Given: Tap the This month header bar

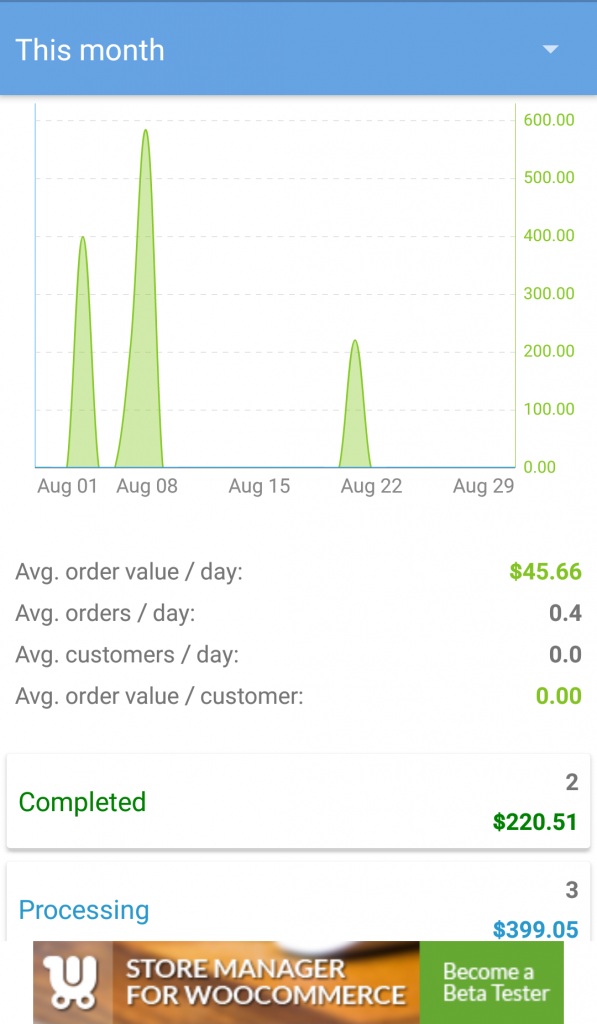Looking at the screenshot, I should click(x=298, y=49).
